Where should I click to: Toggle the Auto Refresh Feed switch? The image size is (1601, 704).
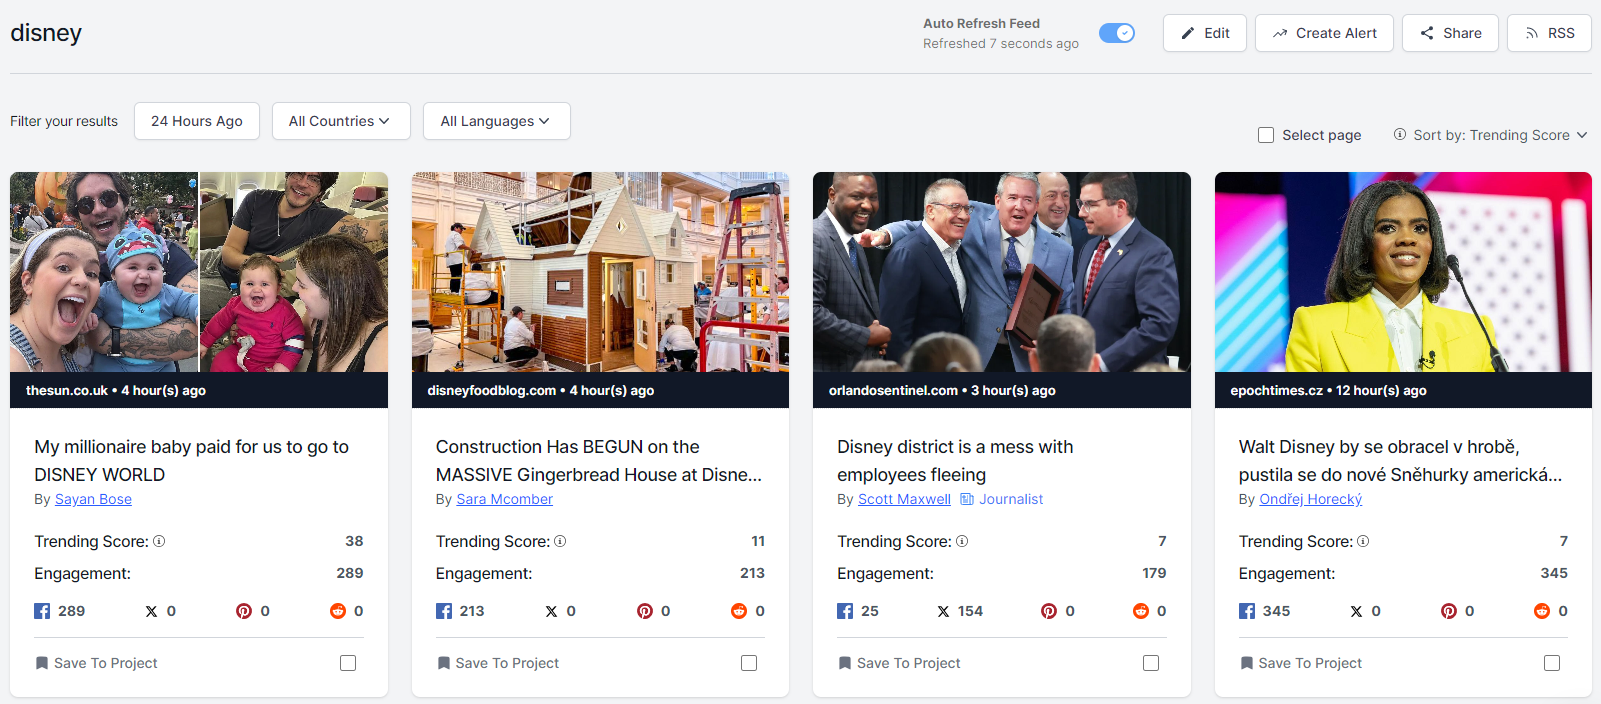point(1116,33)
